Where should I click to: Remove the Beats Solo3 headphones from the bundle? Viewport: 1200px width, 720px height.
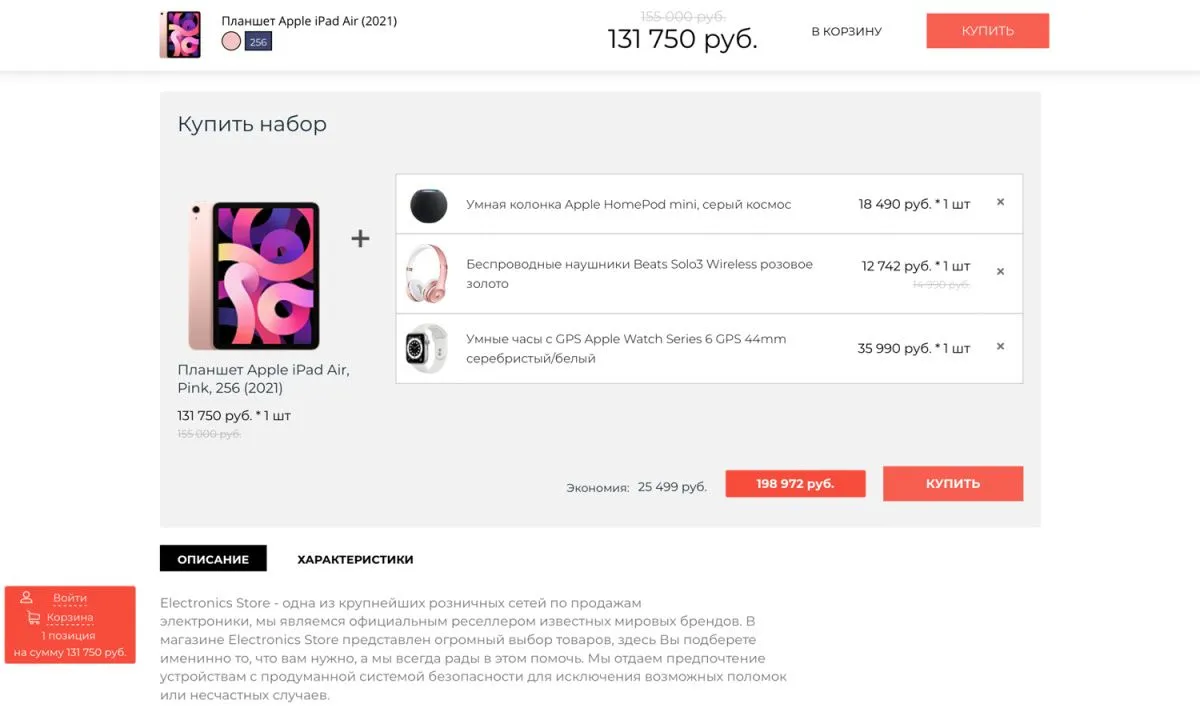tap(1000, 272)
